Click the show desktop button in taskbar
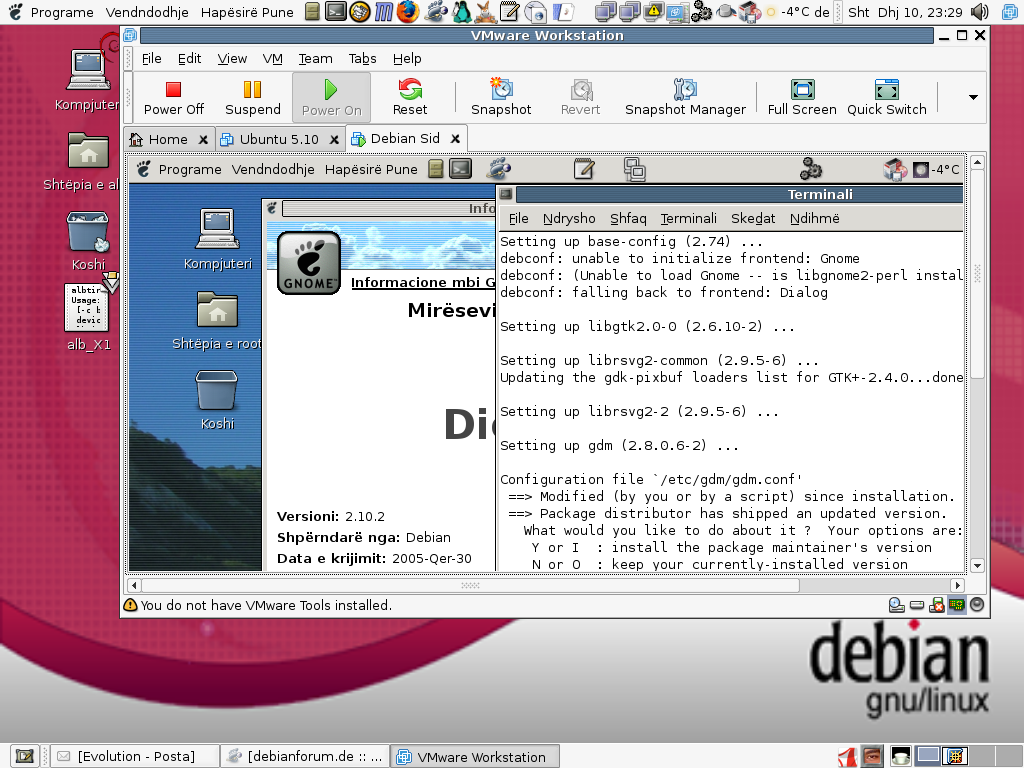The width and height of the screenshot is (1024, 768). [25, 756]
